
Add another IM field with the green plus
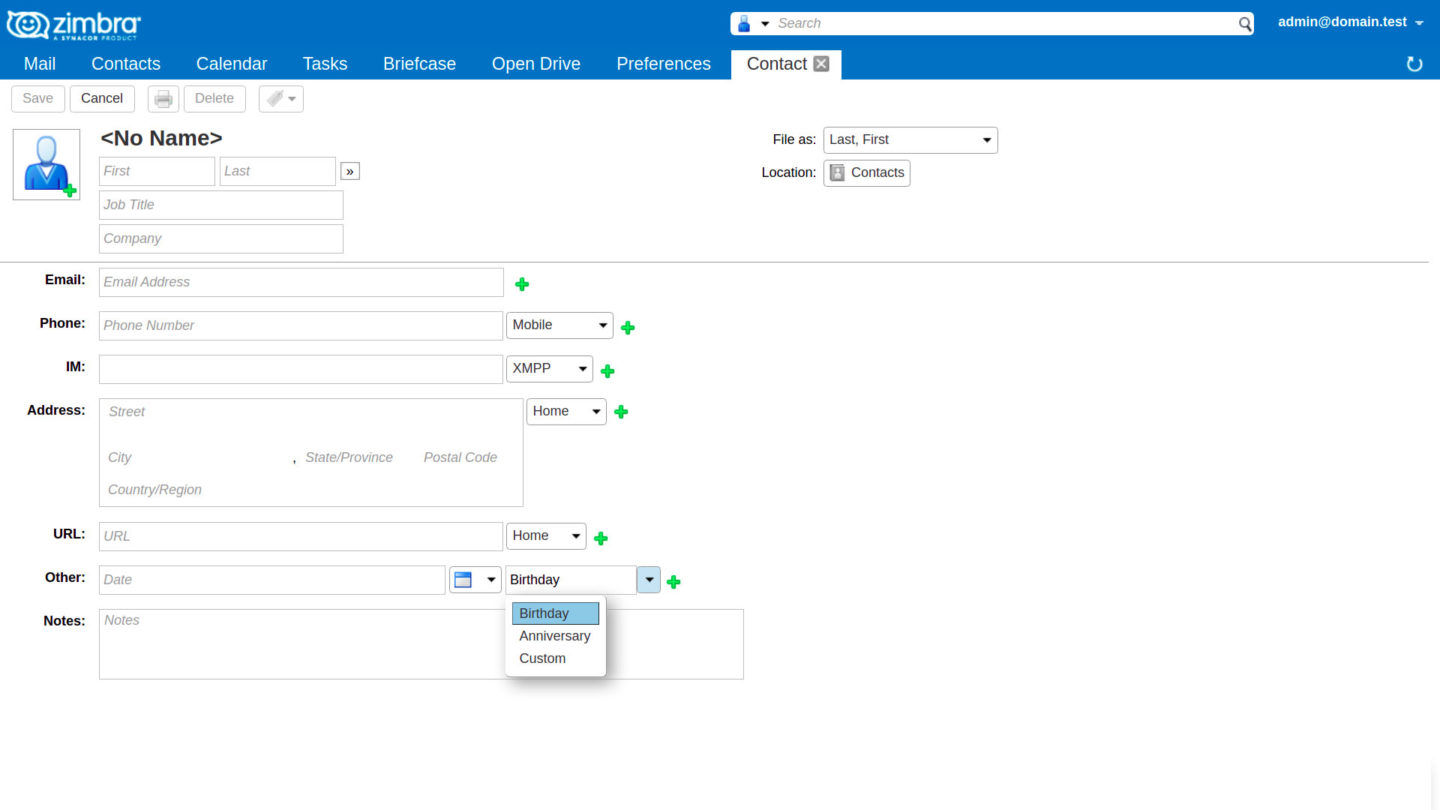coord(607,369)
